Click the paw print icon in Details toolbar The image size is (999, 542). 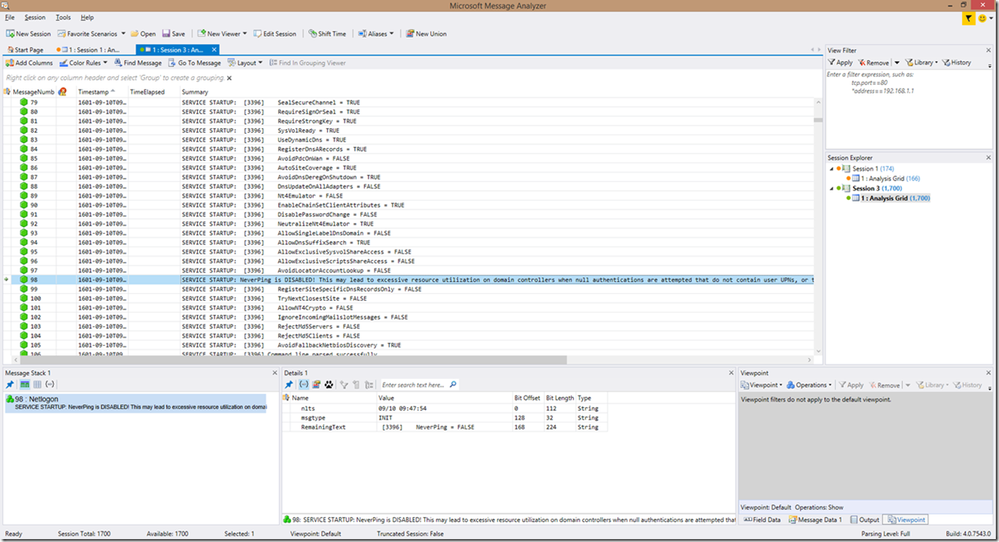point(329,385)
